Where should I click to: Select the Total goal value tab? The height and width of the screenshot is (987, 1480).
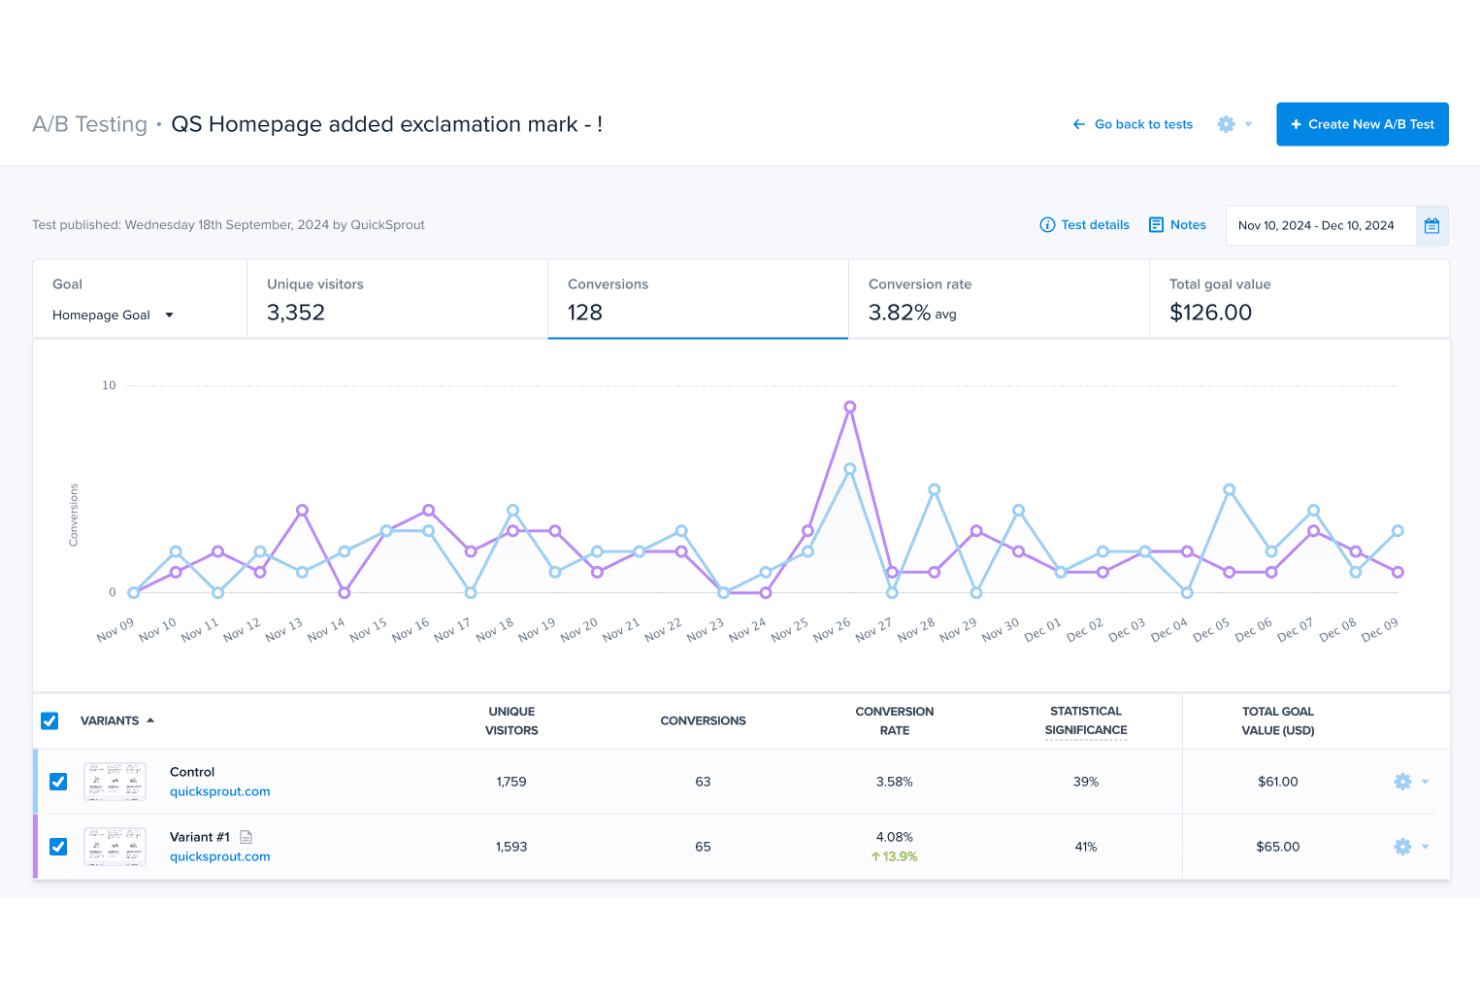(x=1299, y=299)
